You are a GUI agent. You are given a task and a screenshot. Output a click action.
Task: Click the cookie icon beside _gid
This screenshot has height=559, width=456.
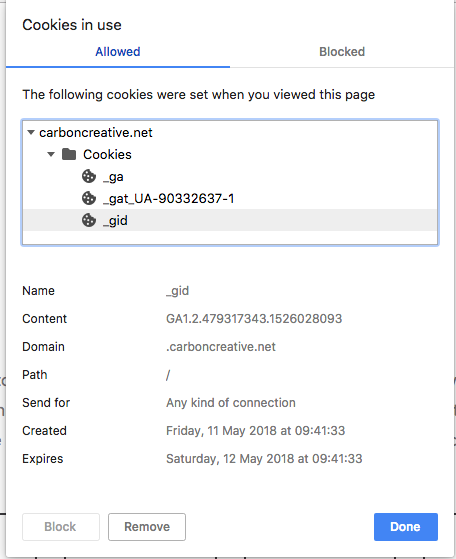coord(89,220)
